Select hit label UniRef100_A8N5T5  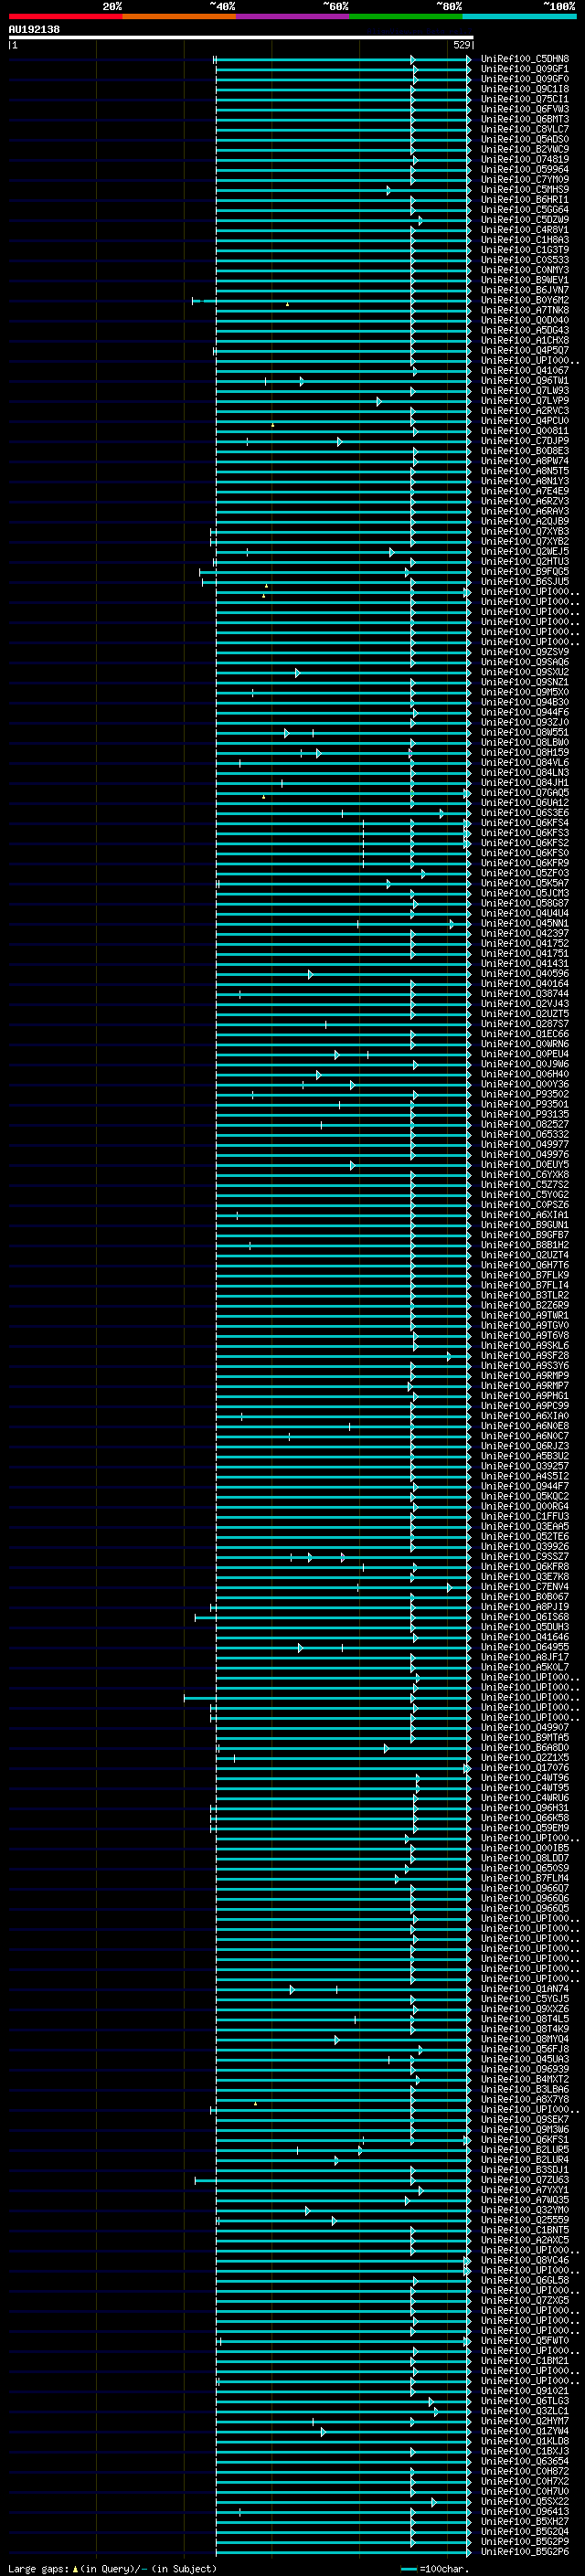point(524,472)
